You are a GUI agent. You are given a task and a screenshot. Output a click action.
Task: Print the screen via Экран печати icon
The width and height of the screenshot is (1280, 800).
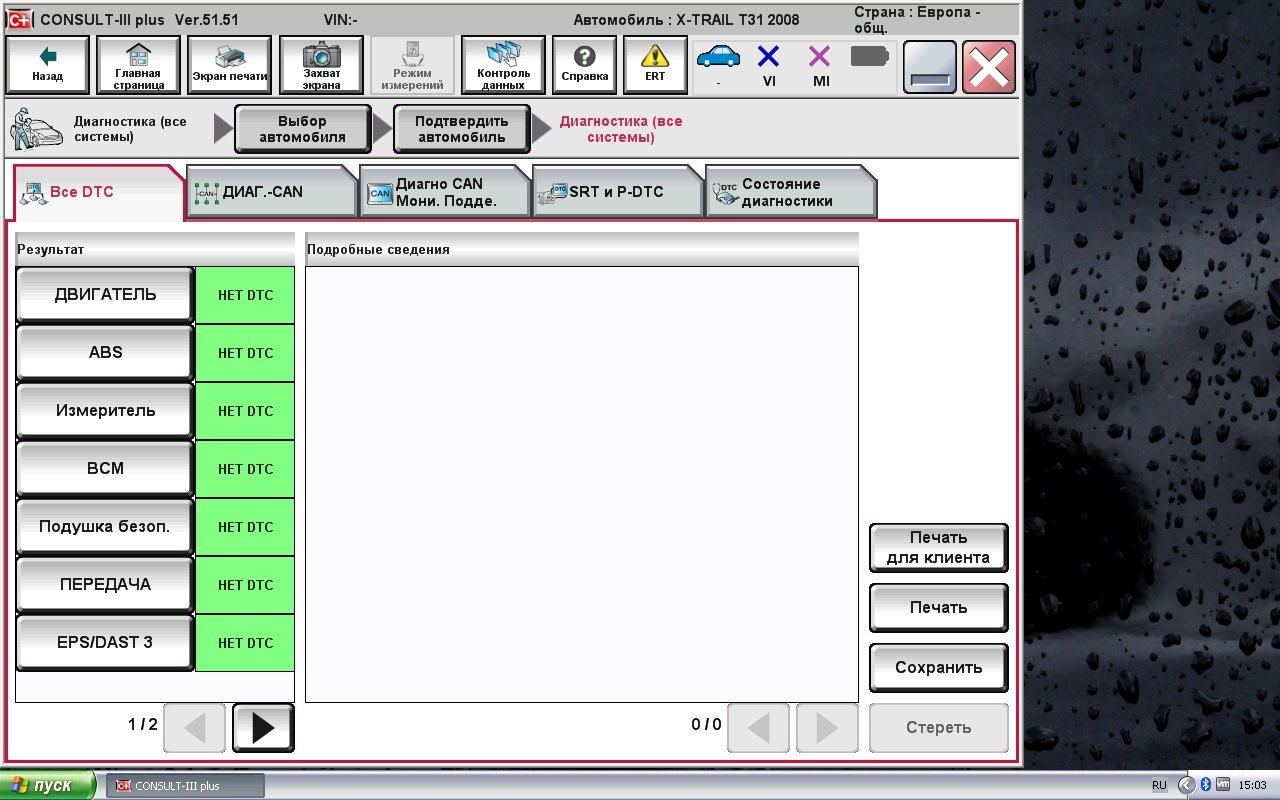point(230,66)
